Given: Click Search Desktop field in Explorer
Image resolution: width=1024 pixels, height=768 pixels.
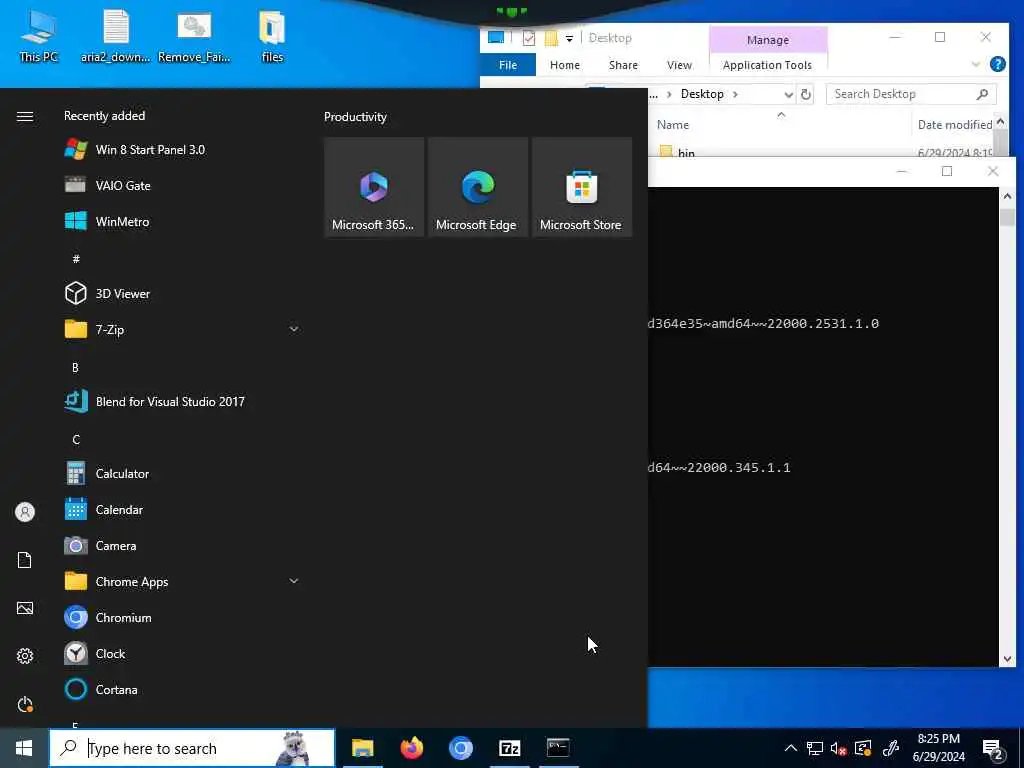Looking at the screenshot, I should click(x=911, y=94).
